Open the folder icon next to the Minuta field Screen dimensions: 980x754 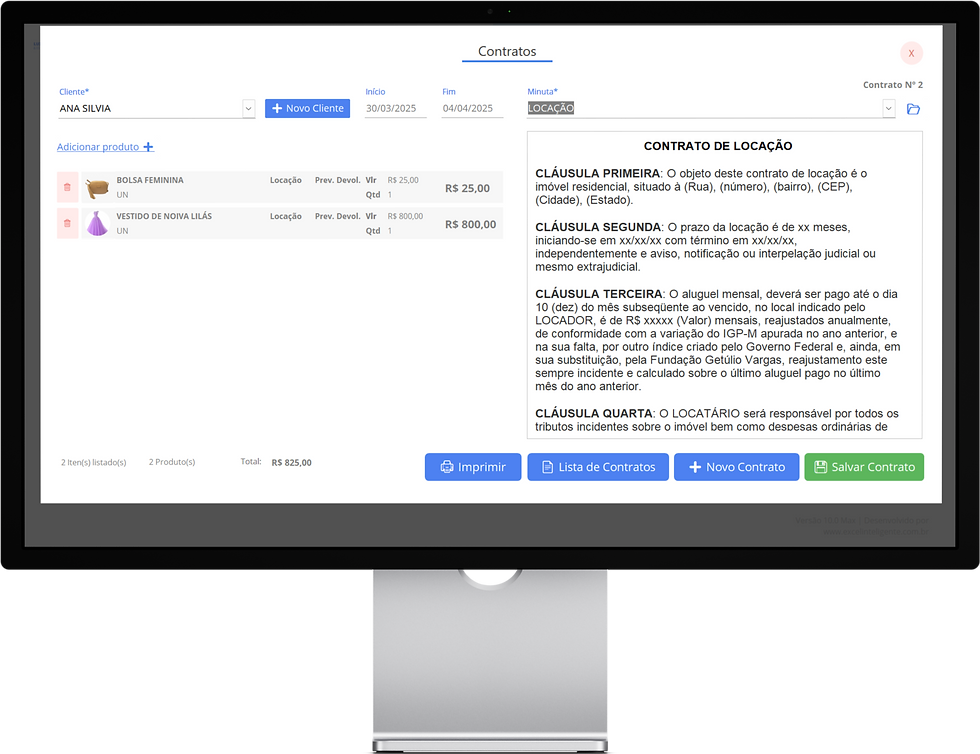pyautogui.click(x=912, y=108)
